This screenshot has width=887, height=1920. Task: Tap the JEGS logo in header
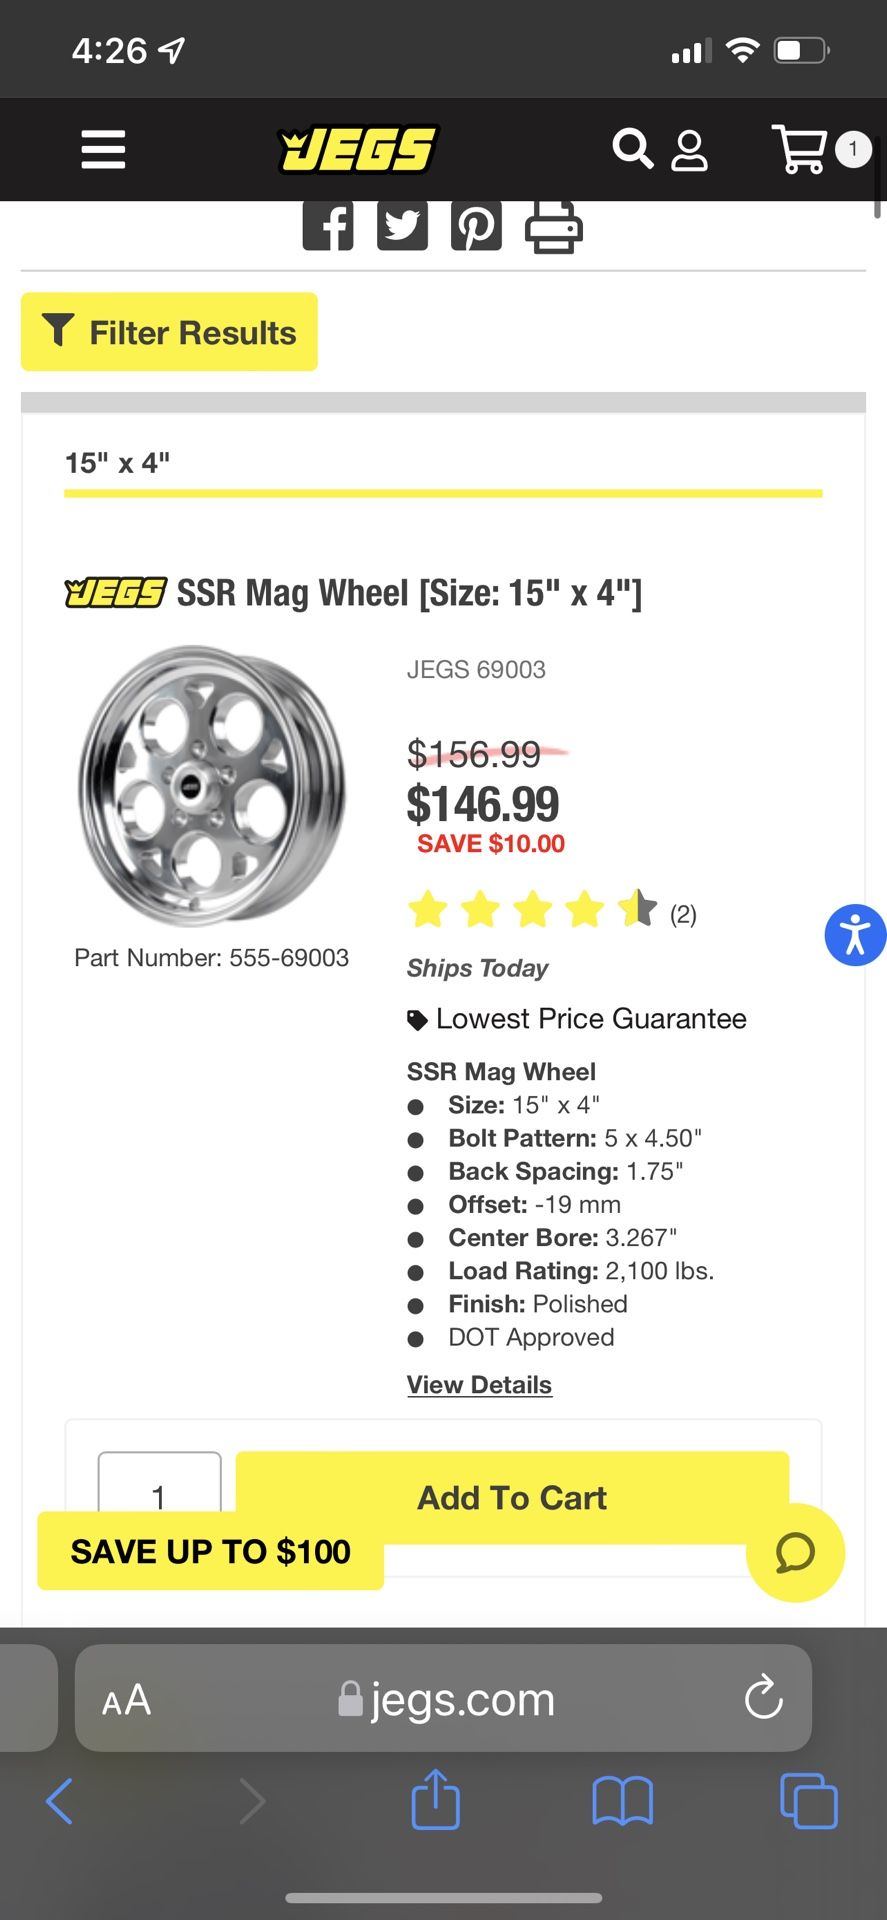(x=359, y=150)
